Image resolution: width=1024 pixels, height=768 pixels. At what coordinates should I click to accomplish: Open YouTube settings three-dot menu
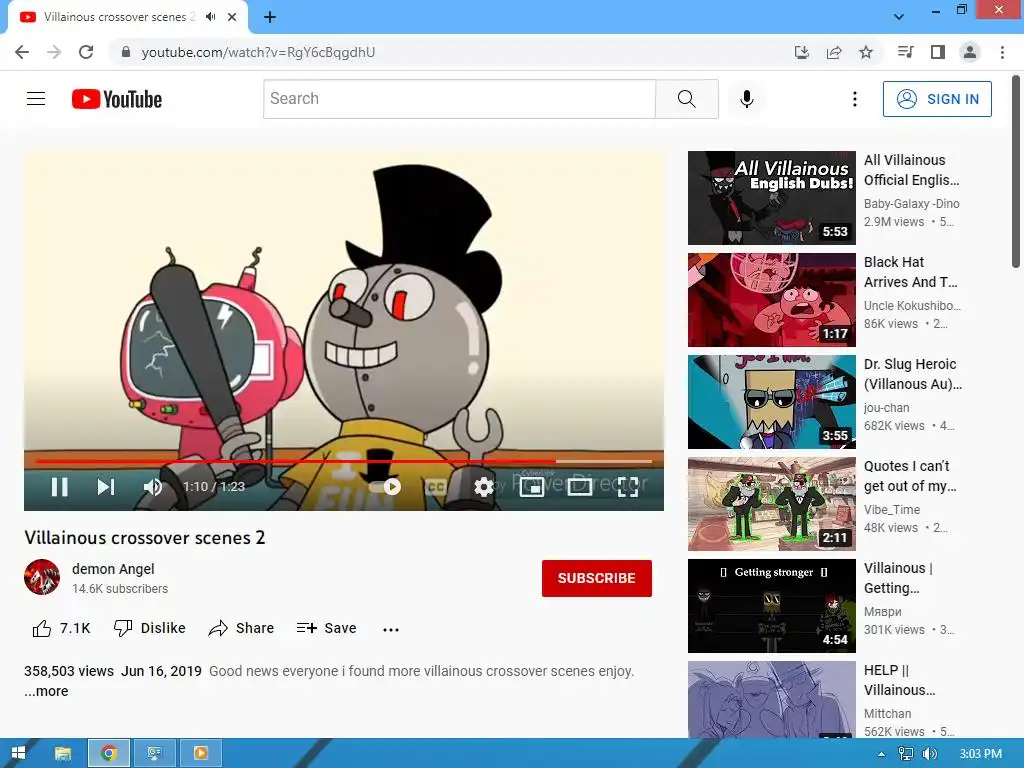click(854, 99)
